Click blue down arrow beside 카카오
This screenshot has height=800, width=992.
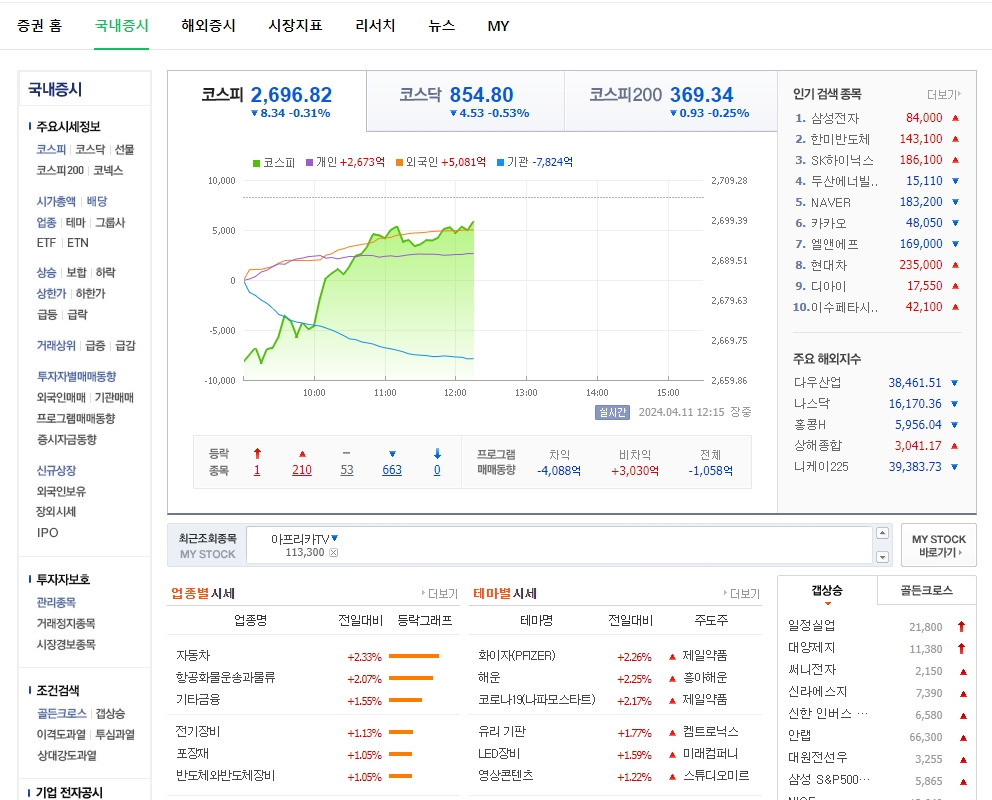(955, 223)
